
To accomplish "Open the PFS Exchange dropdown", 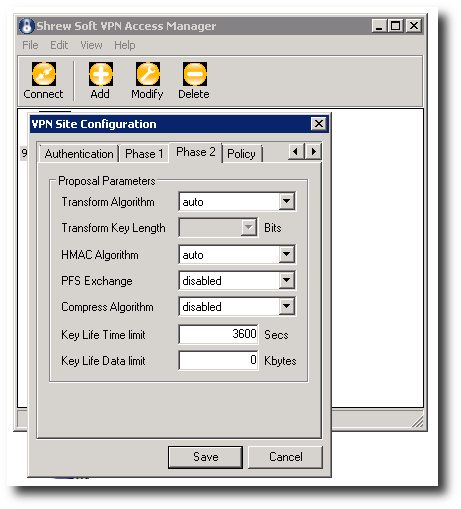I will coord(286,280).
